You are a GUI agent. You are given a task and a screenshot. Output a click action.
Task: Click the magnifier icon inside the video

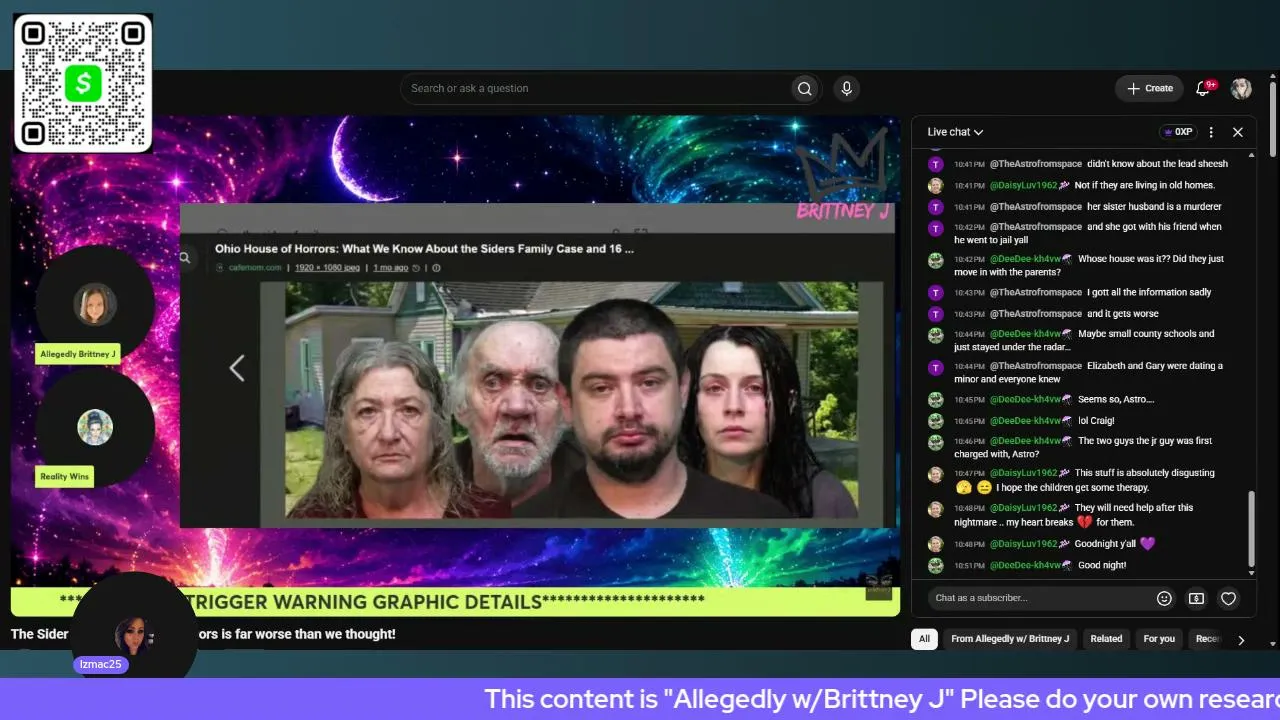pos(185,257)
